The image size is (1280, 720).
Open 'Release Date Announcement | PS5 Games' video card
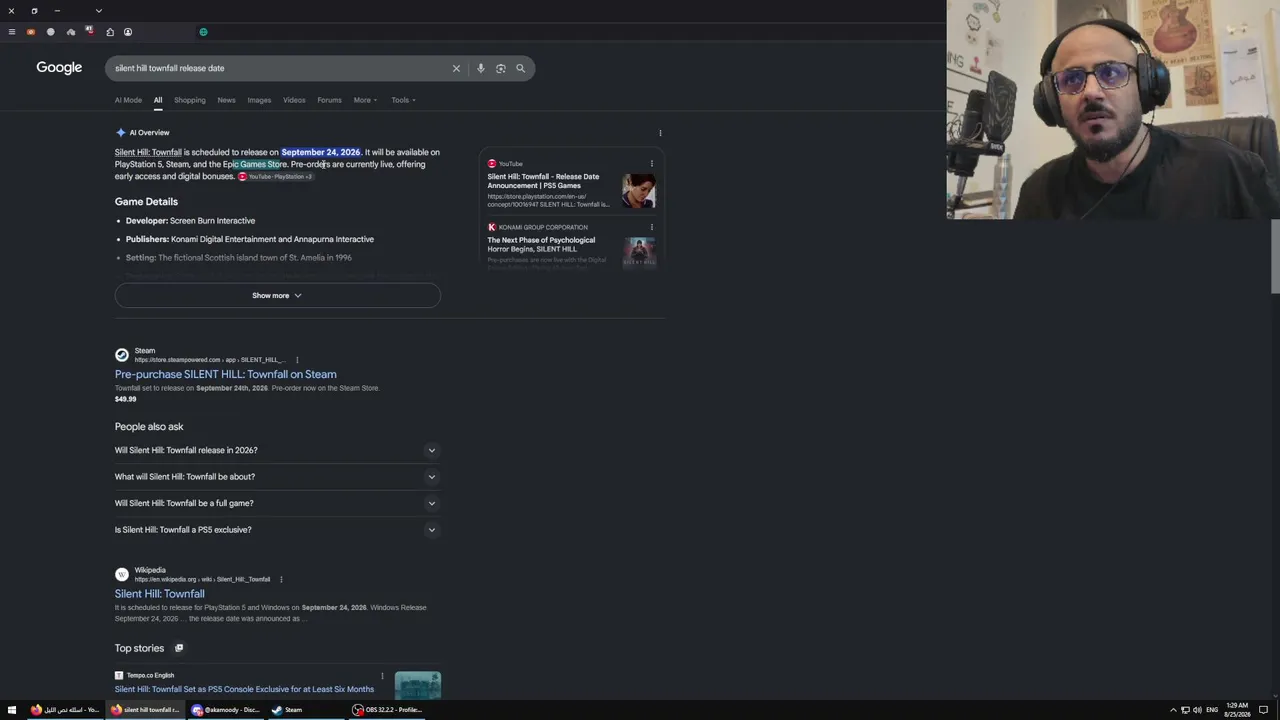543,181
